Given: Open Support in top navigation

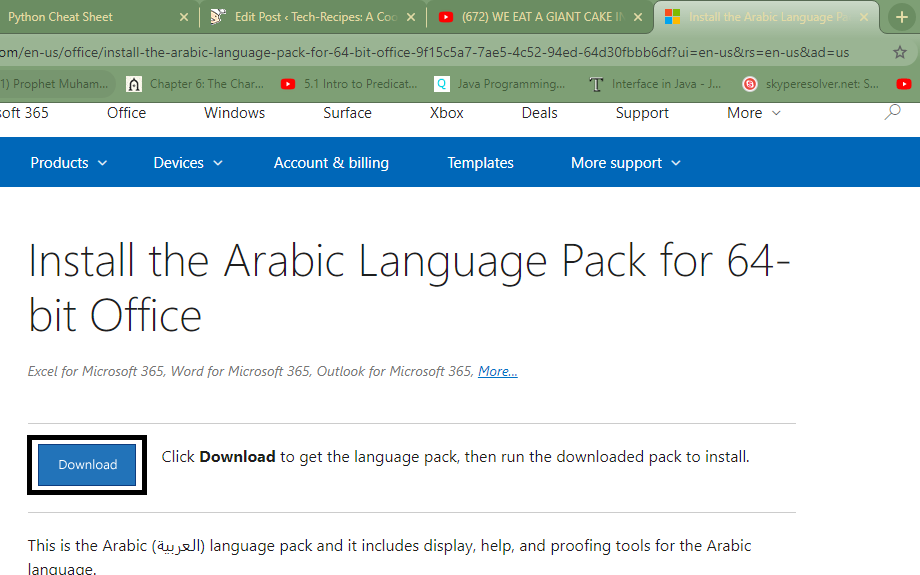Looking at the screenshot, I should (x=642, y=113).
